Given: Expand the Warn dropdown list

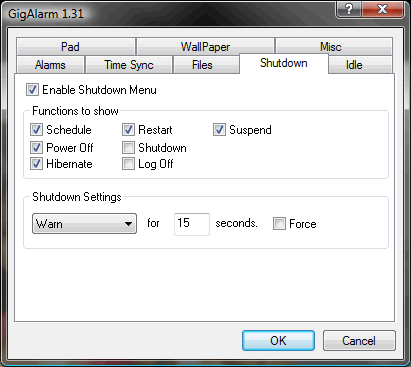Looking at the screenshot, I should (x=84, y=224).
